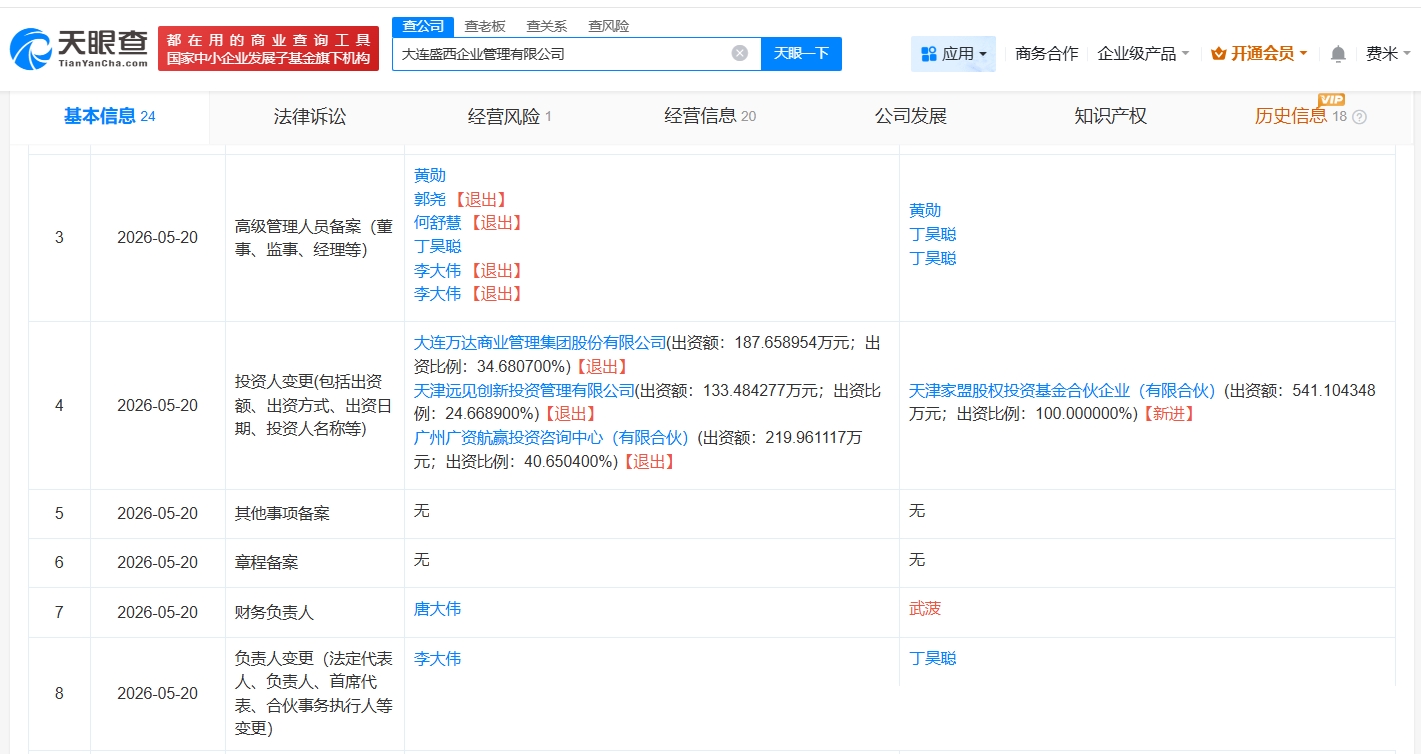Click the crown icon beside 开通会员
The height and width of the screenshot is (754, 1421).
(1218, 54)
